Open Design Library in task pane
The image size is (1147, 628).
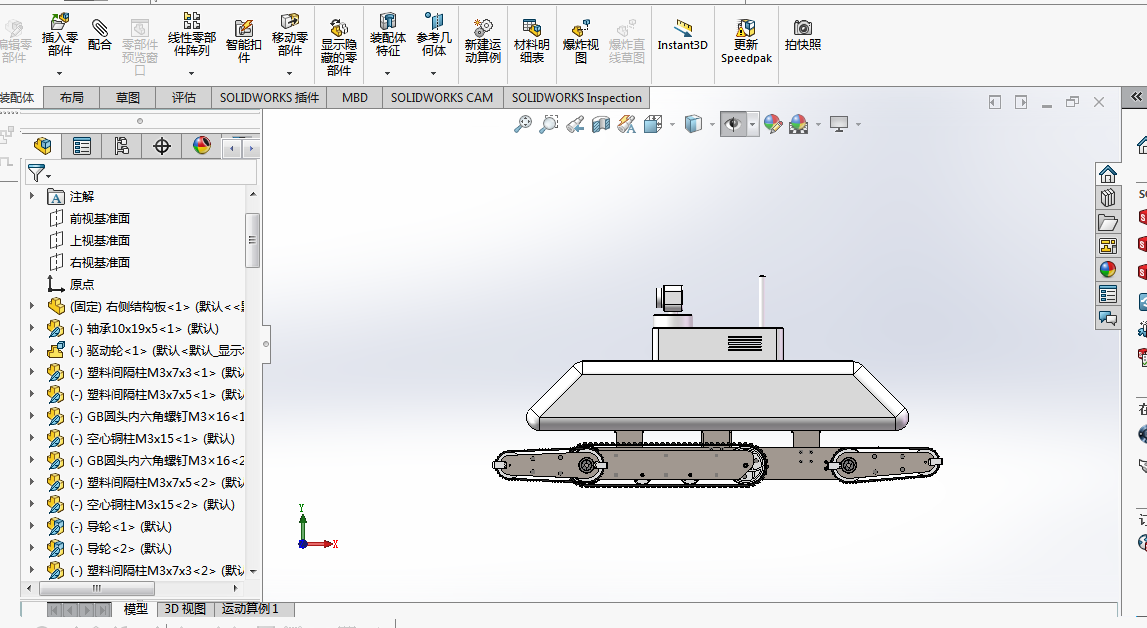pos(1107,197)
